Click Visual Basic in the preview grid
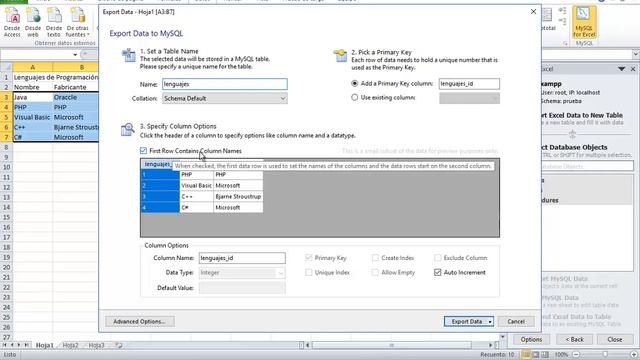Screen dimensions: 640x360 [196, 185]
